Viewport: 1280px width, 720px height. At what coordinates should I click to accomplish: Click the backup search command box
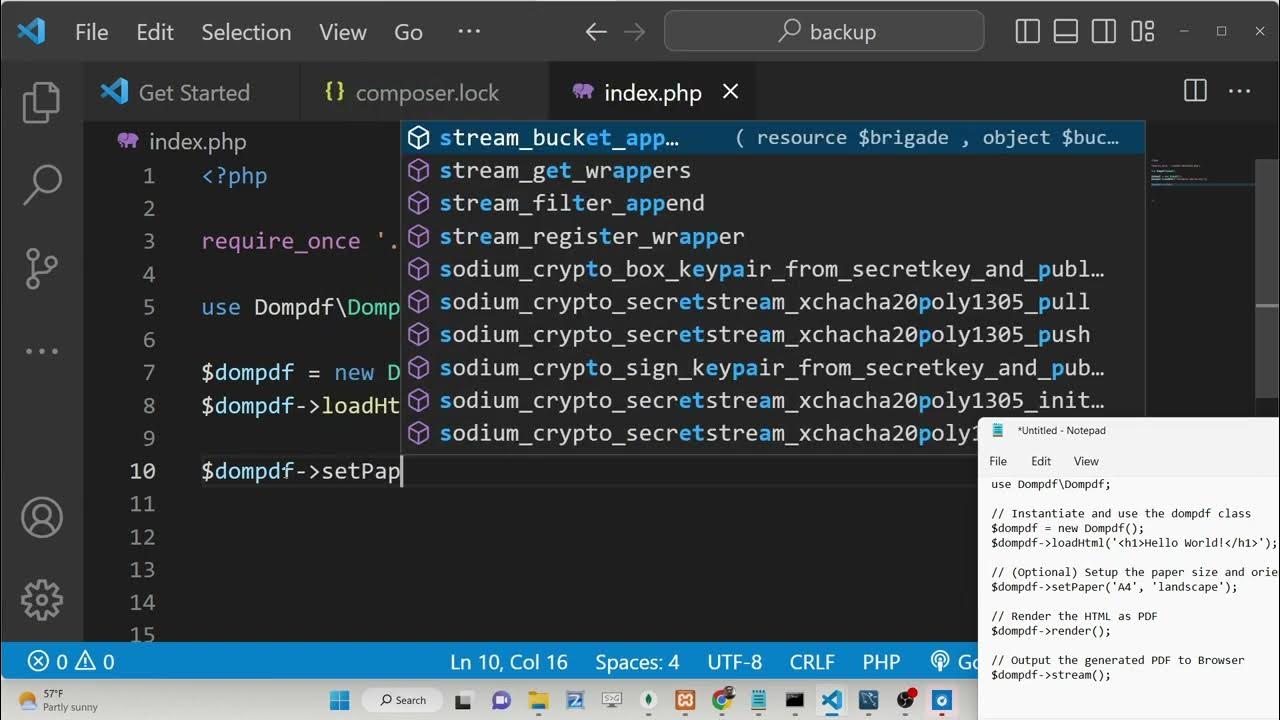[824, 32]
